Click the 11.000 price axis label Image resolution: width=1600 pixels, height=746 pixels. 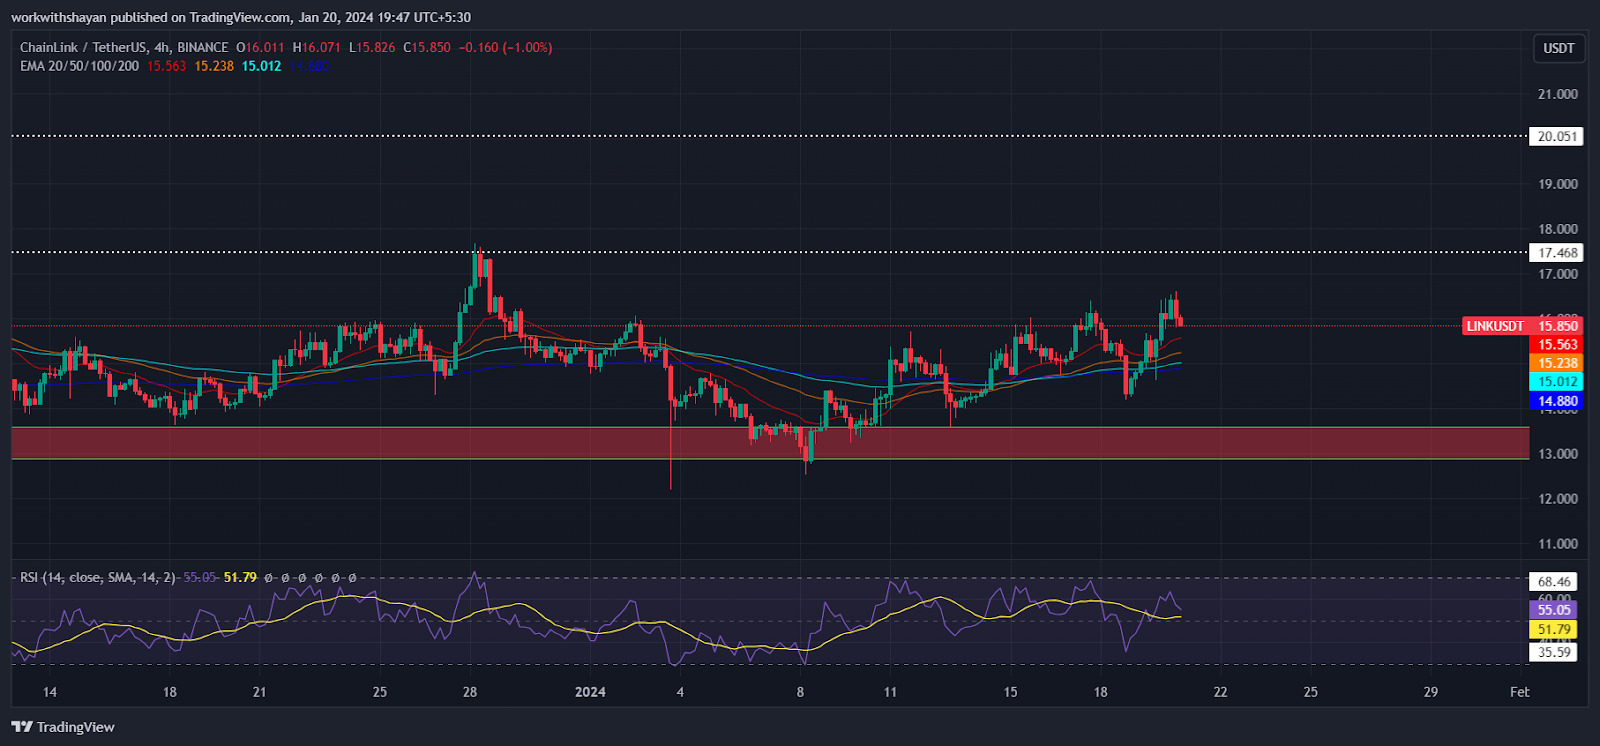tap(1557, 544)
